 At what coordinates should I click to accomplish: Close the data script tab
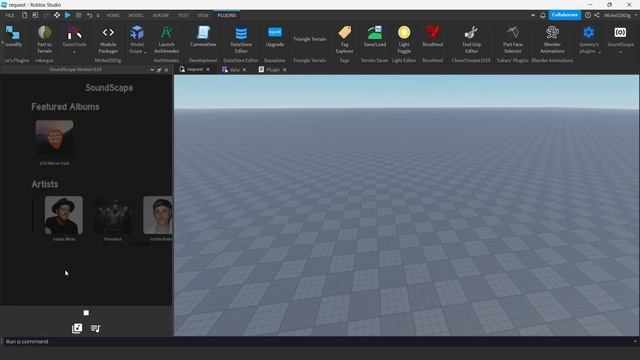pos(244,70)
